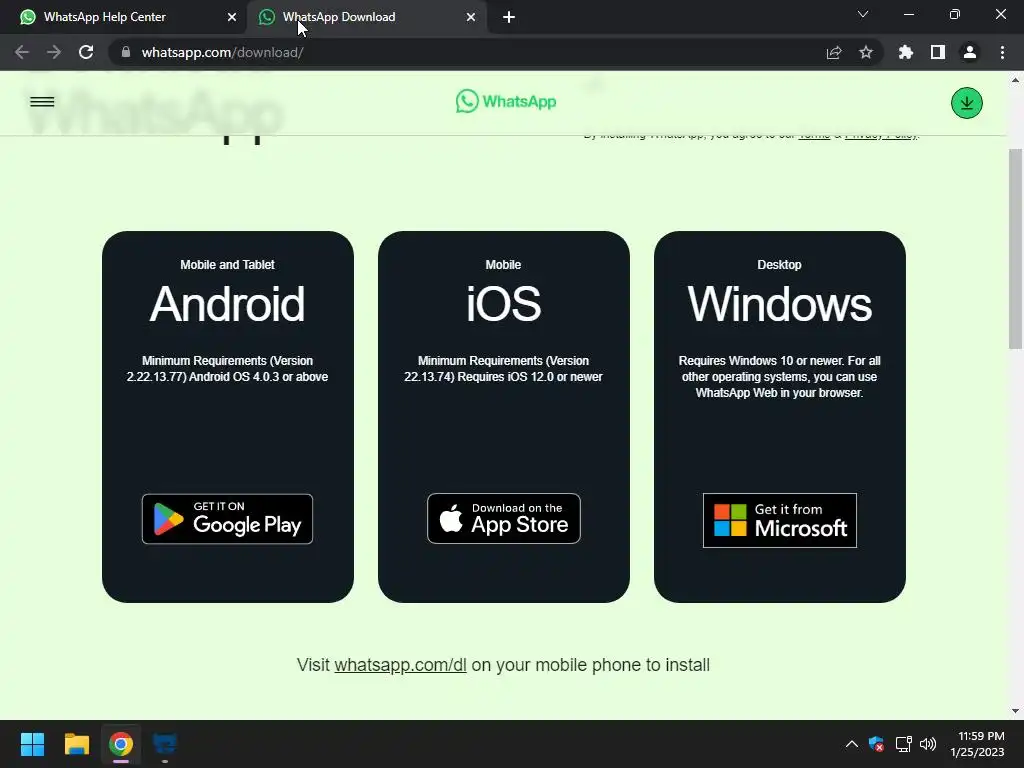The width and height of the screenshot is (1024, 768).
Task: Open the Extensions puzzle icon
Action: pyautogui.click(x=906, y=52)
